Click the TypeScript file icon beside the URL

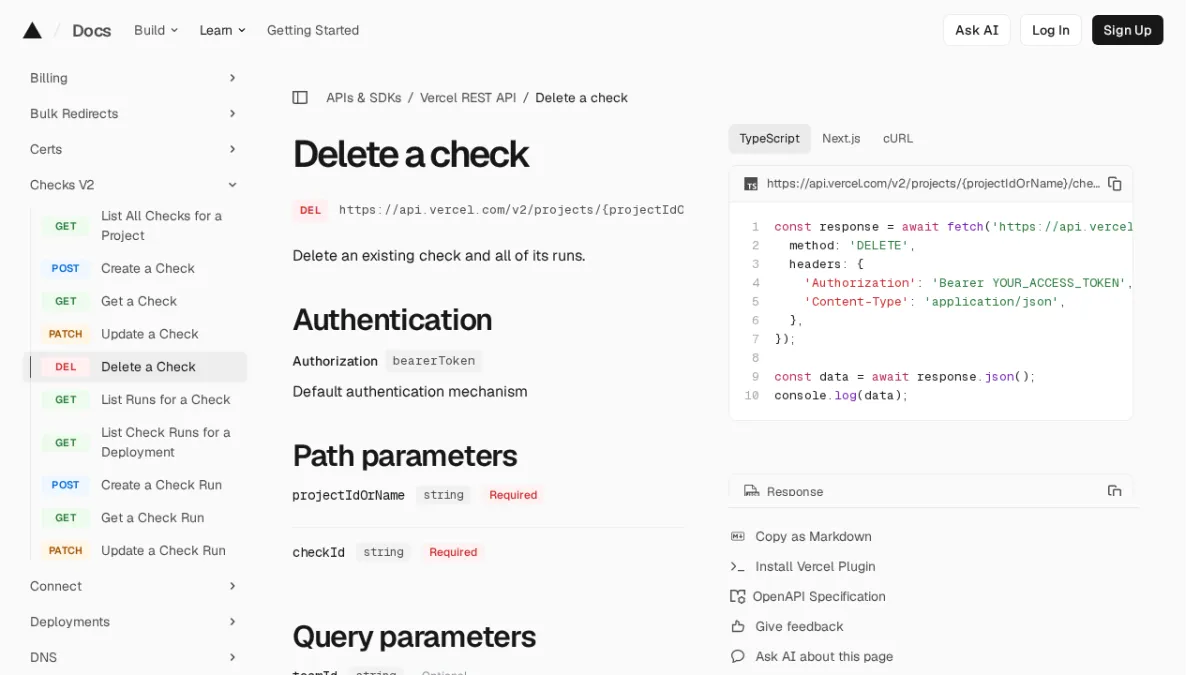pos(751,184)
